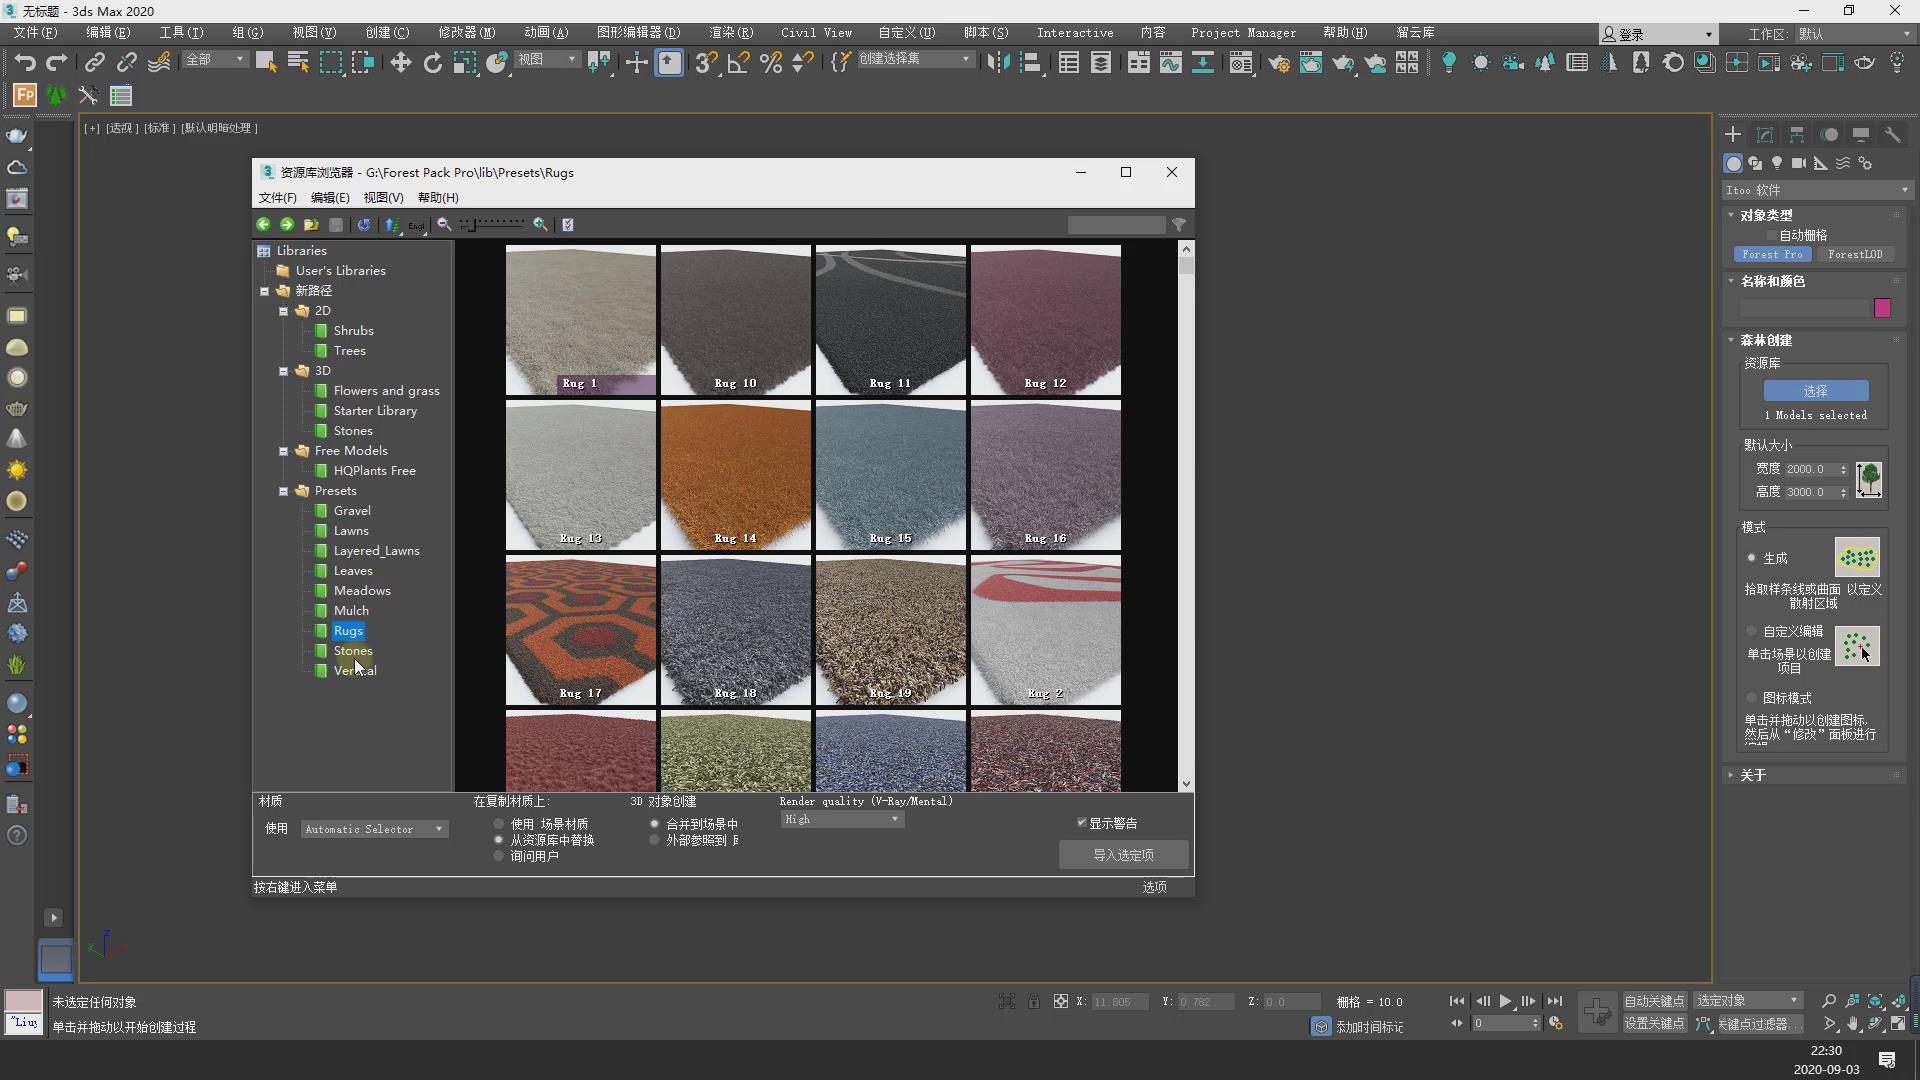
Task: Collapse the Presets folder in tree
Action: point(284,491)
